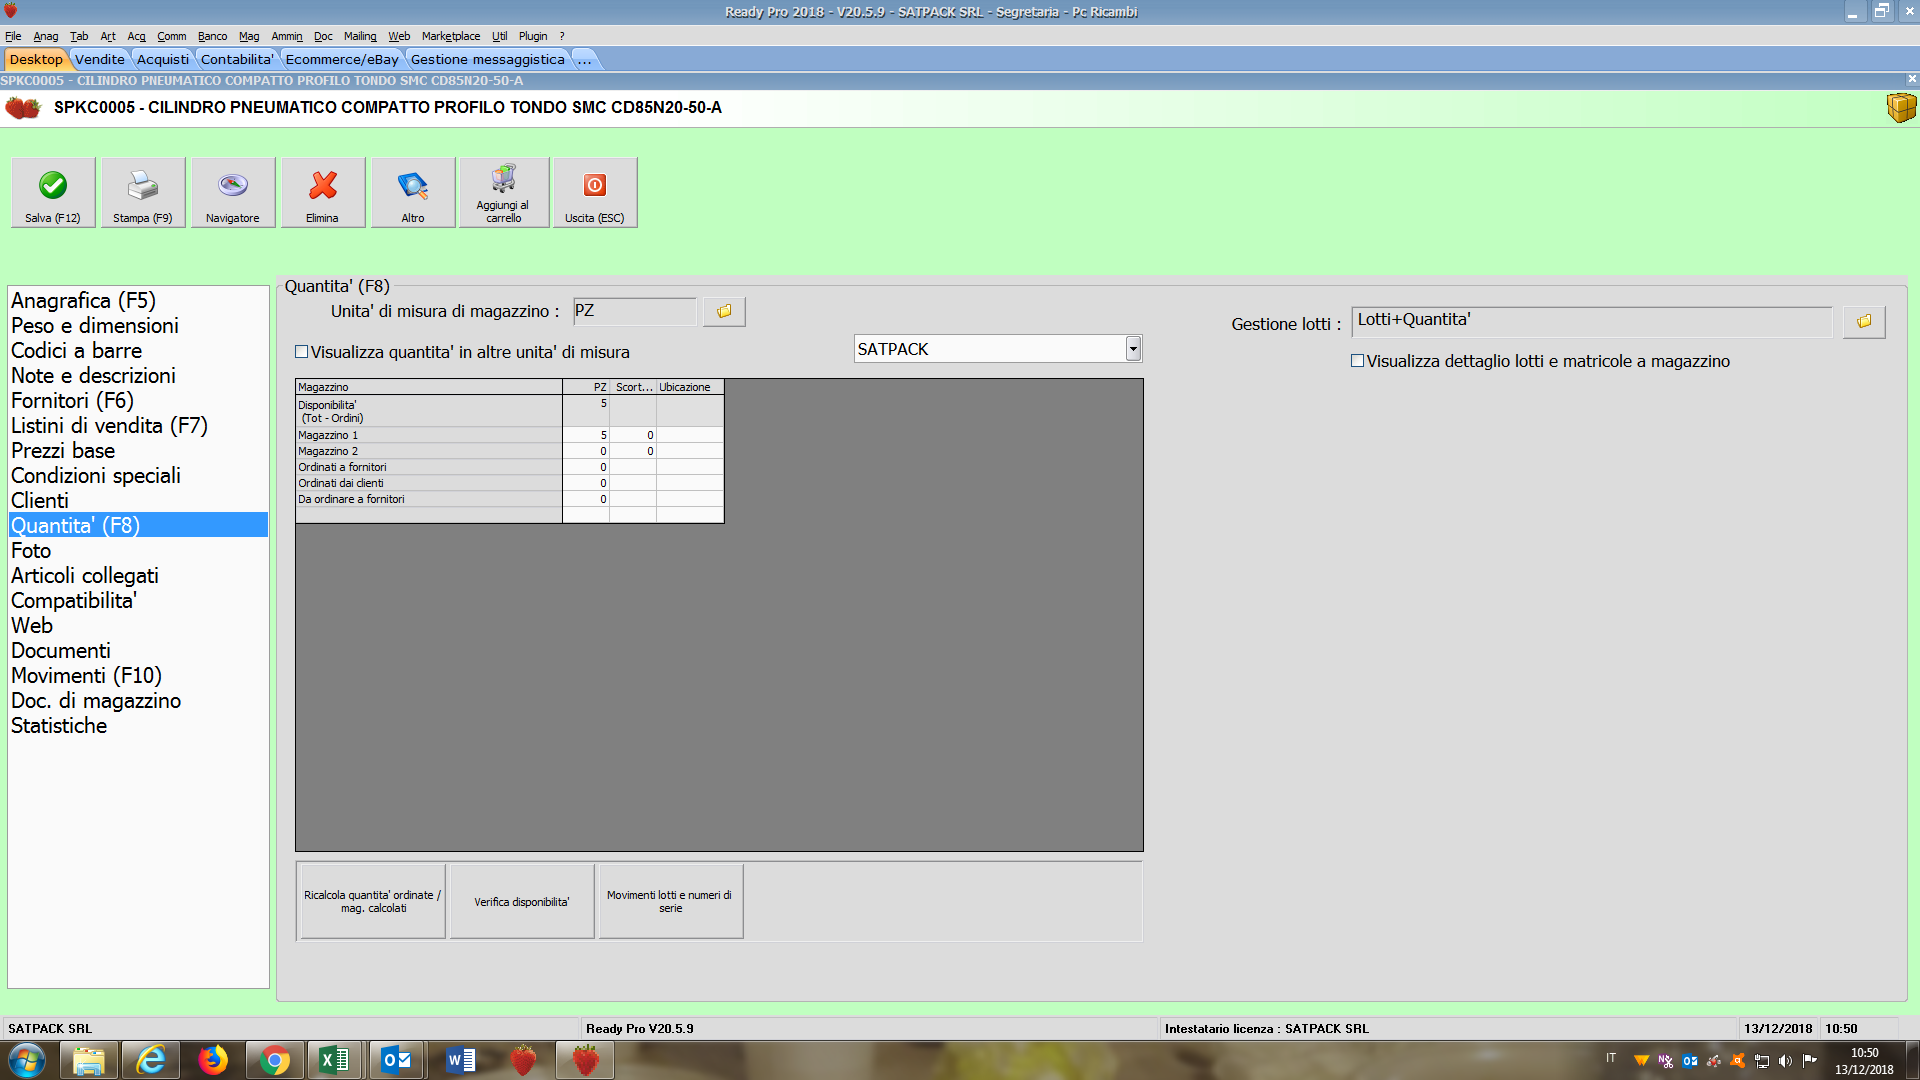The width and height of the screenshot is (1920, 1080).
Task: Click Aggiungi al carrello cart icon
Action: (x=503, y=180)
